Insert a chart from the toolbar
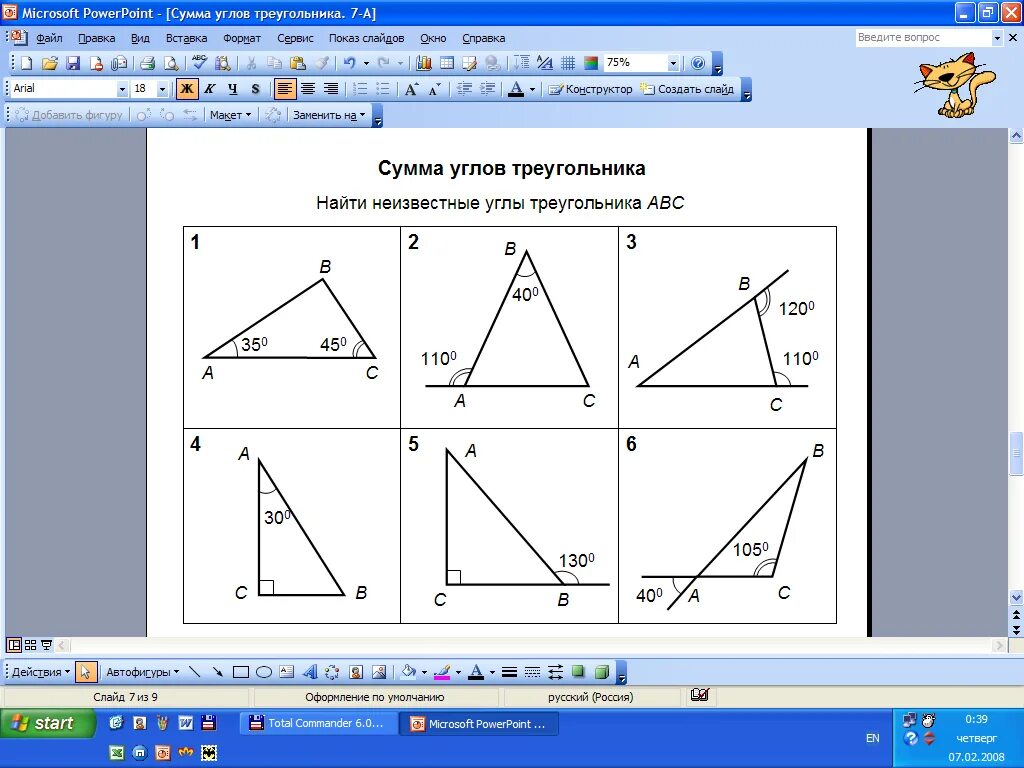The width and height of the screenshot is (1024, 768). coord(424,63)
